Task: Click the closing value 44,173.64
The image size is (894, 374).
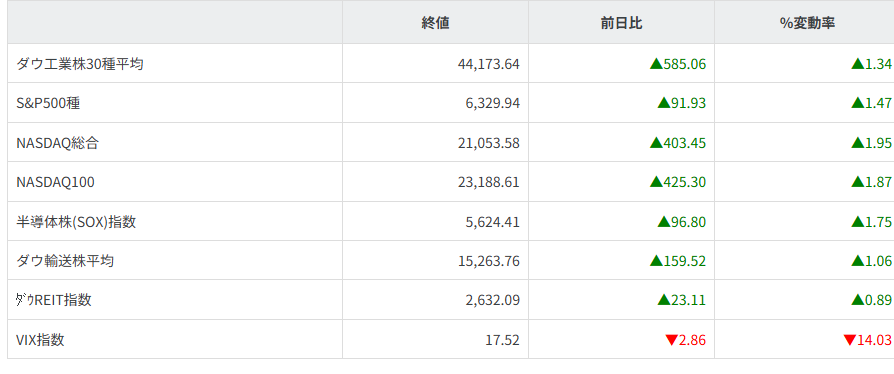Action: click(x=489, y=64)
